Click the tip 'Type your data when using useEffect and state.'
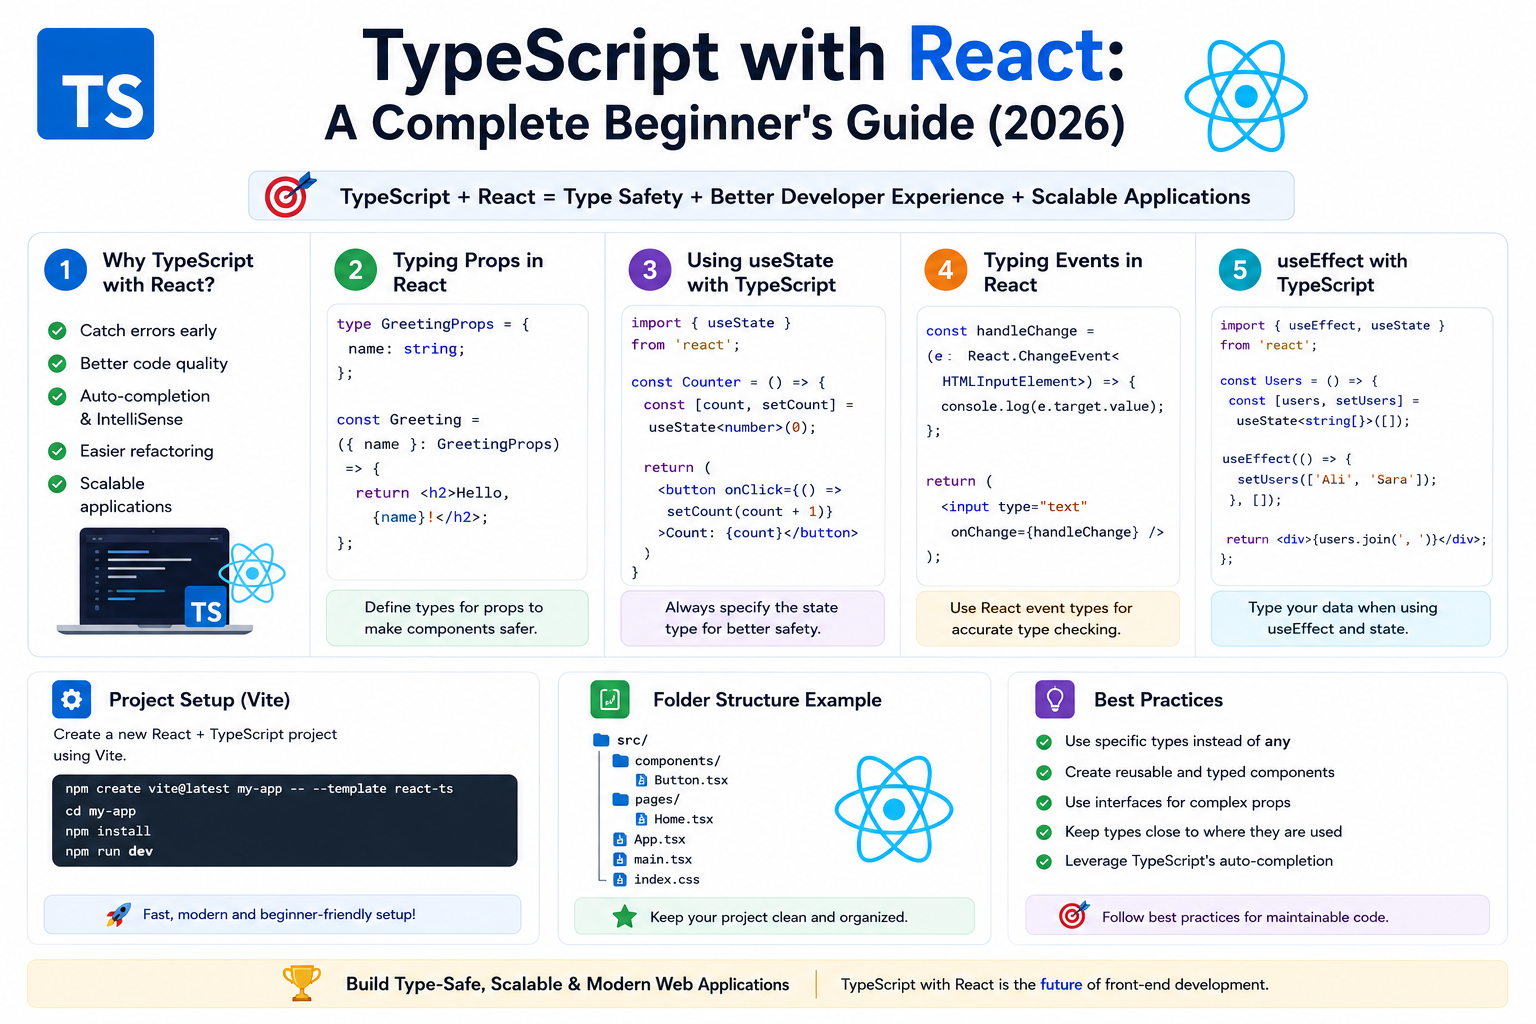 (x=1350, y=619)
